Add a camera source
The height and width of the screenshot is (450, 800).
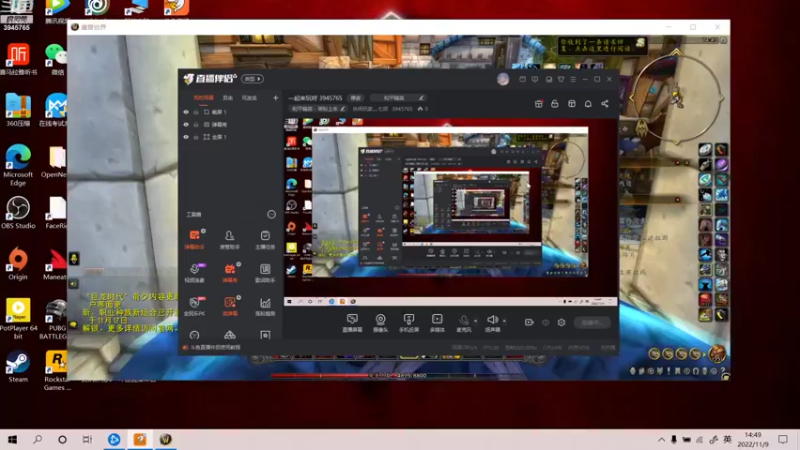point(381,323)
